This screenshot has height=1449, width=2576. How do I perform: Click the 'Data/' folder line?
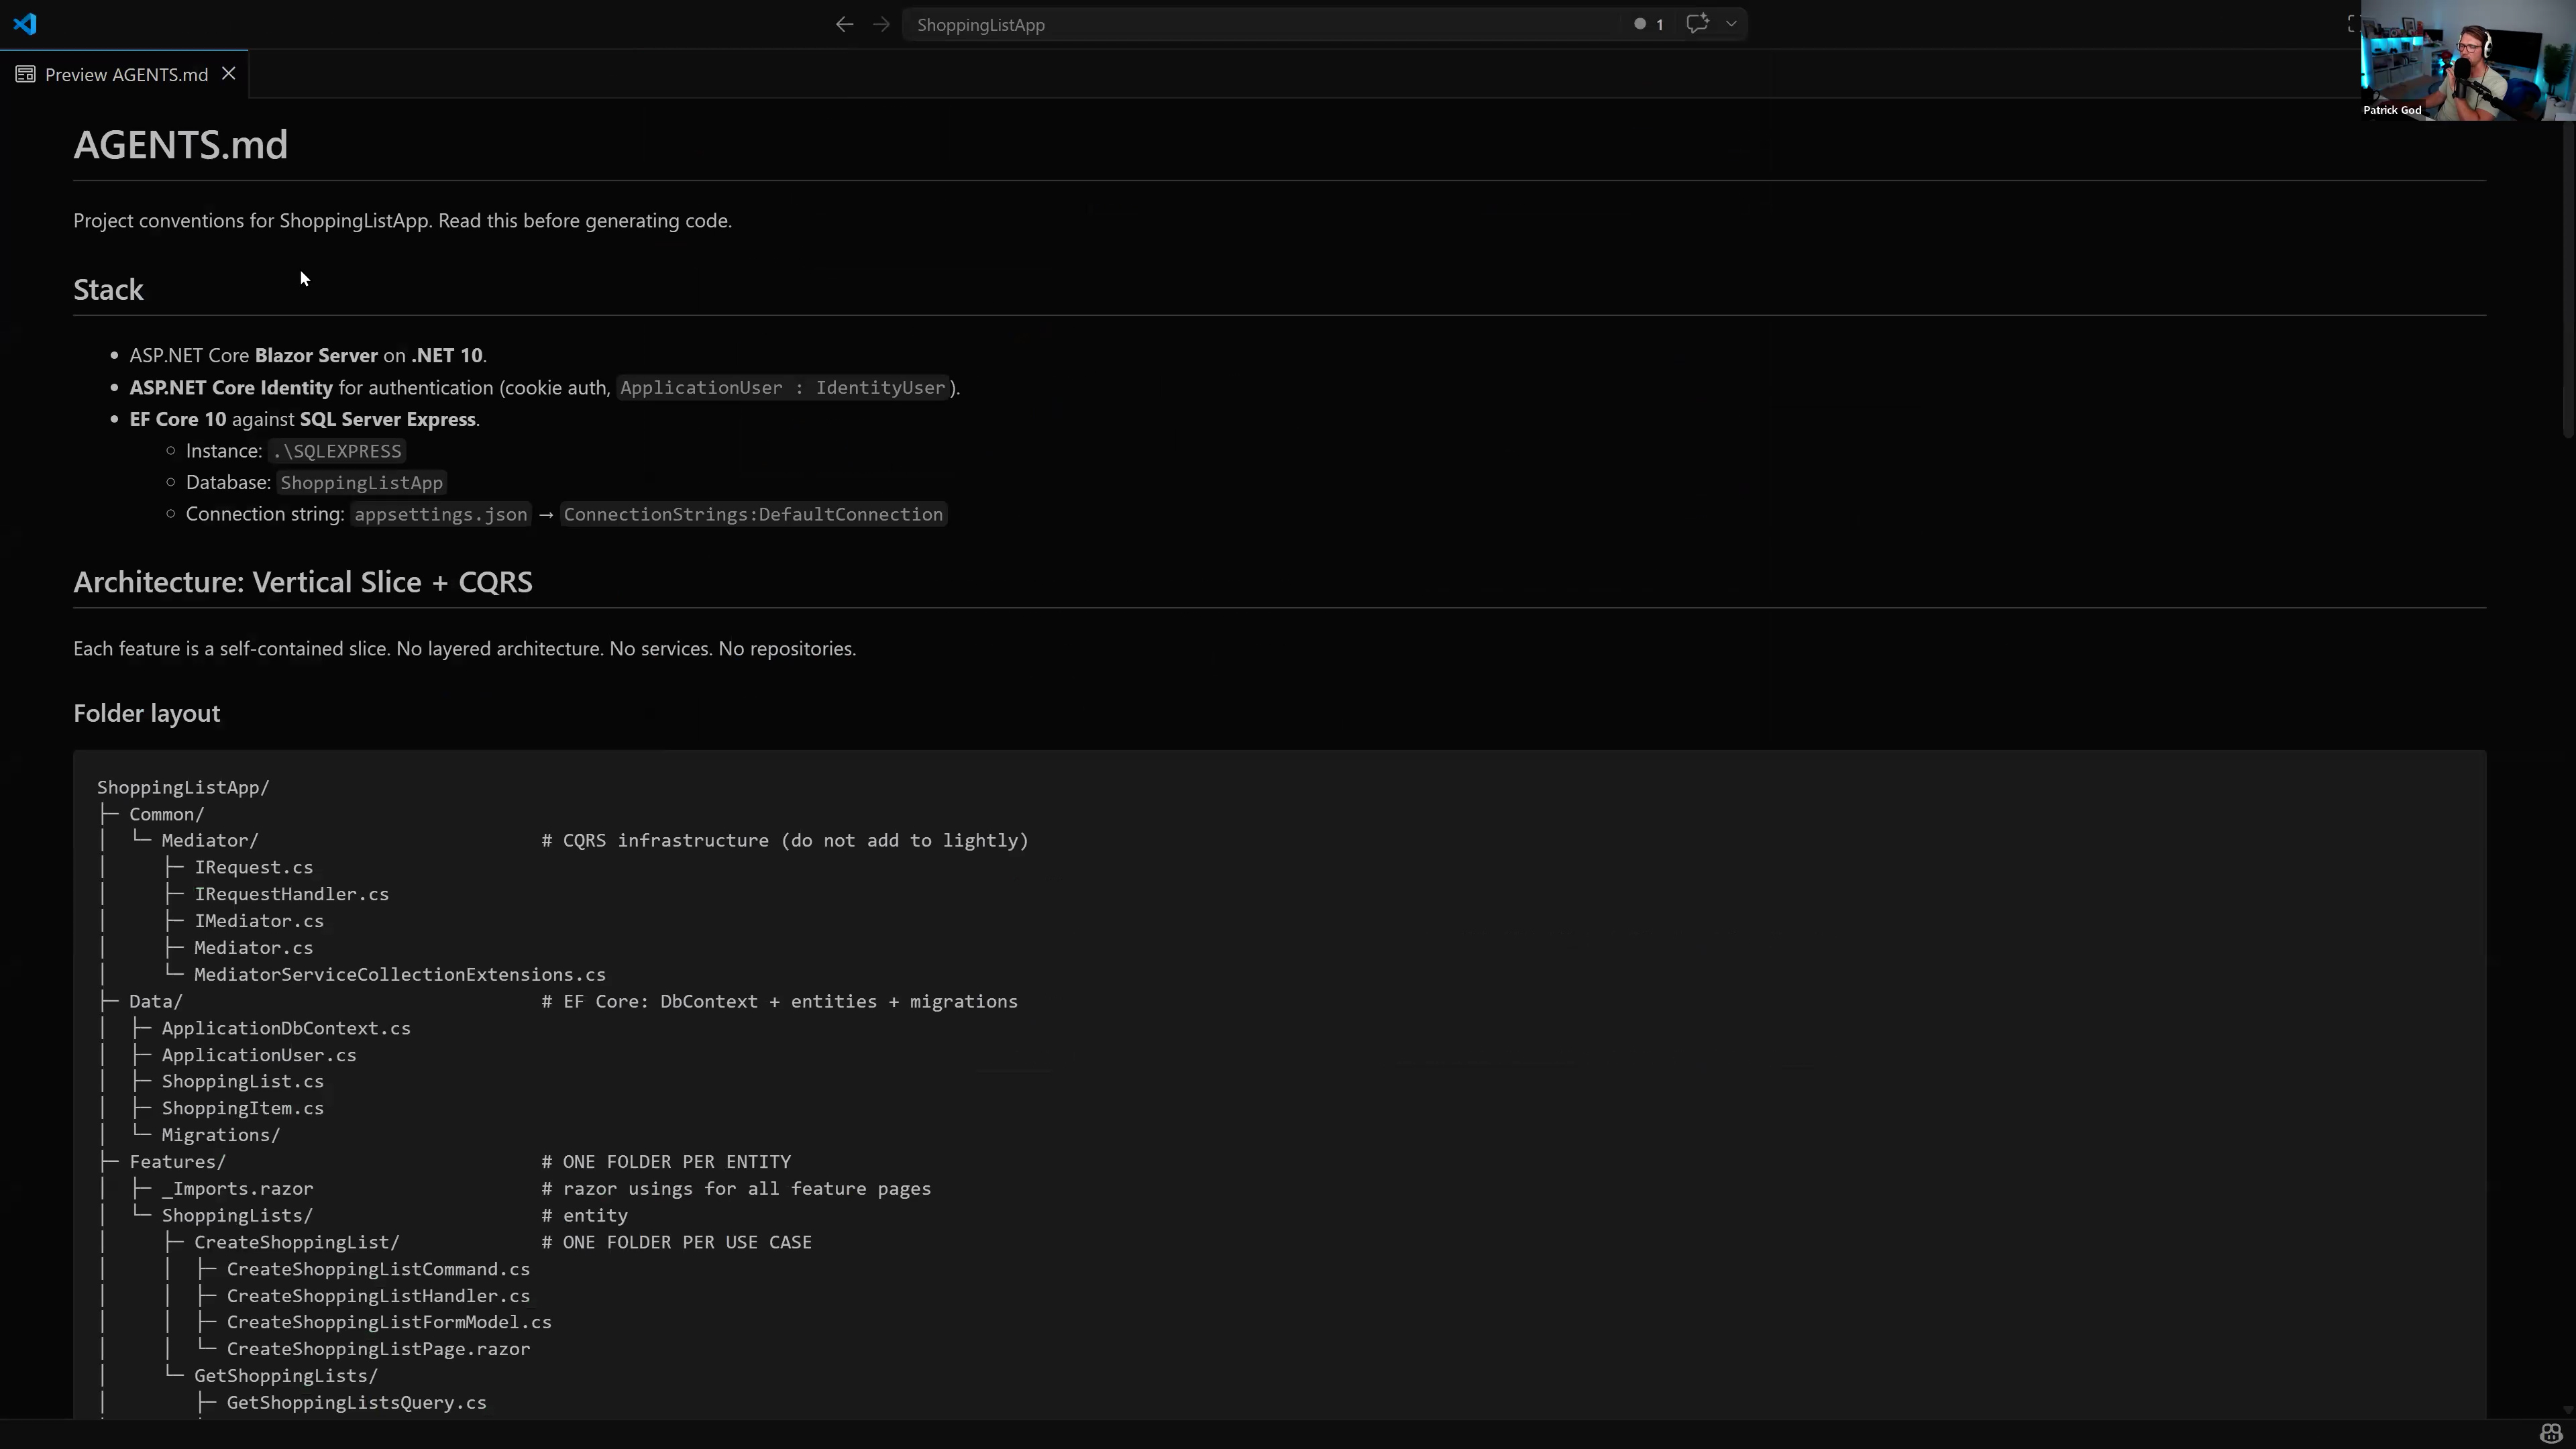coord(156,1001)
